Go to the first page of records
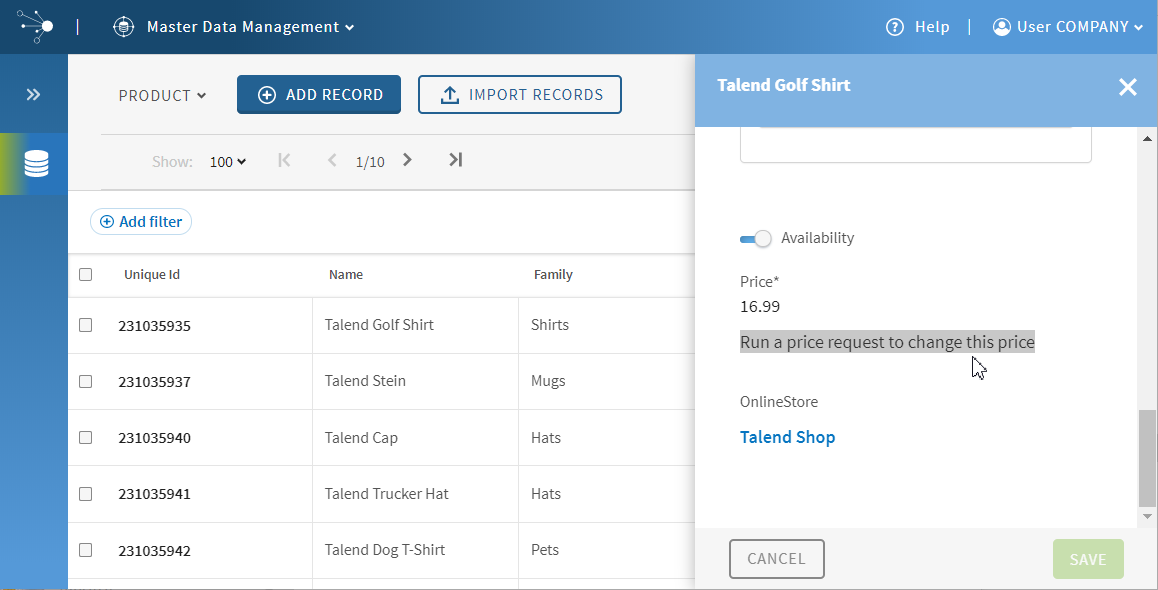This screenshot has height=590, width=1158. point(285,160)
